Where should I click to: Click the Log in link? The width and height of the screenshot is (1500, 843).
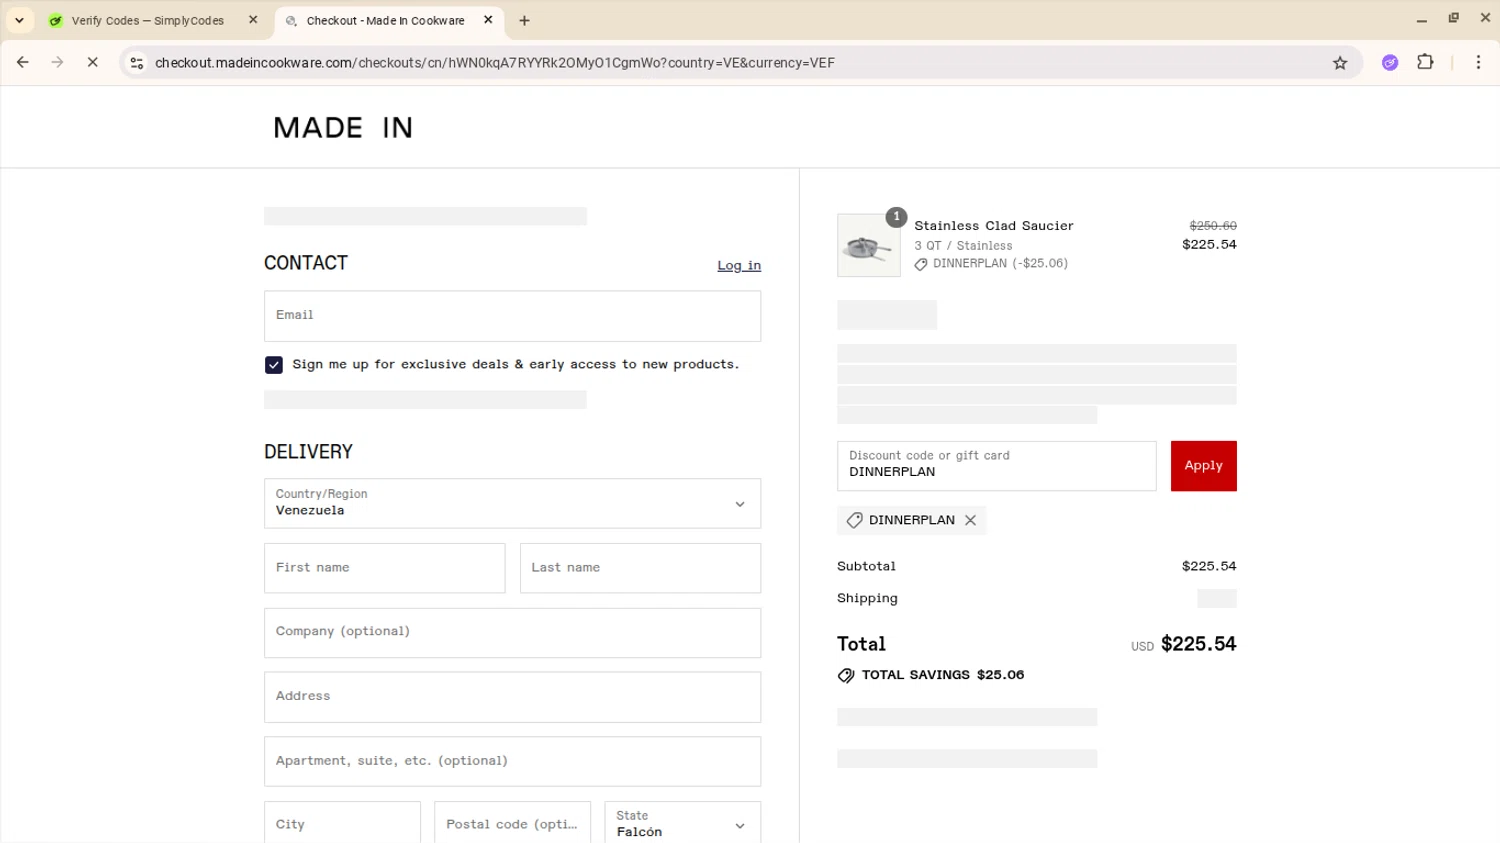tap(739, 266)
